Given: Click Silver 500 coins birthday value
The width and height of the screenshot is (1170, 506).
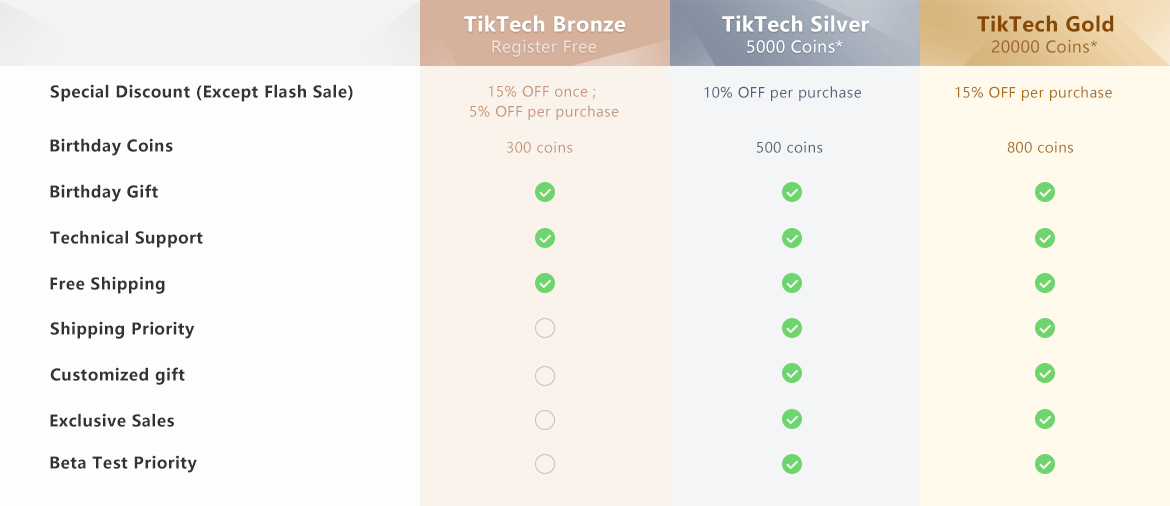Looking at the screenshot, I should [789, 148].
